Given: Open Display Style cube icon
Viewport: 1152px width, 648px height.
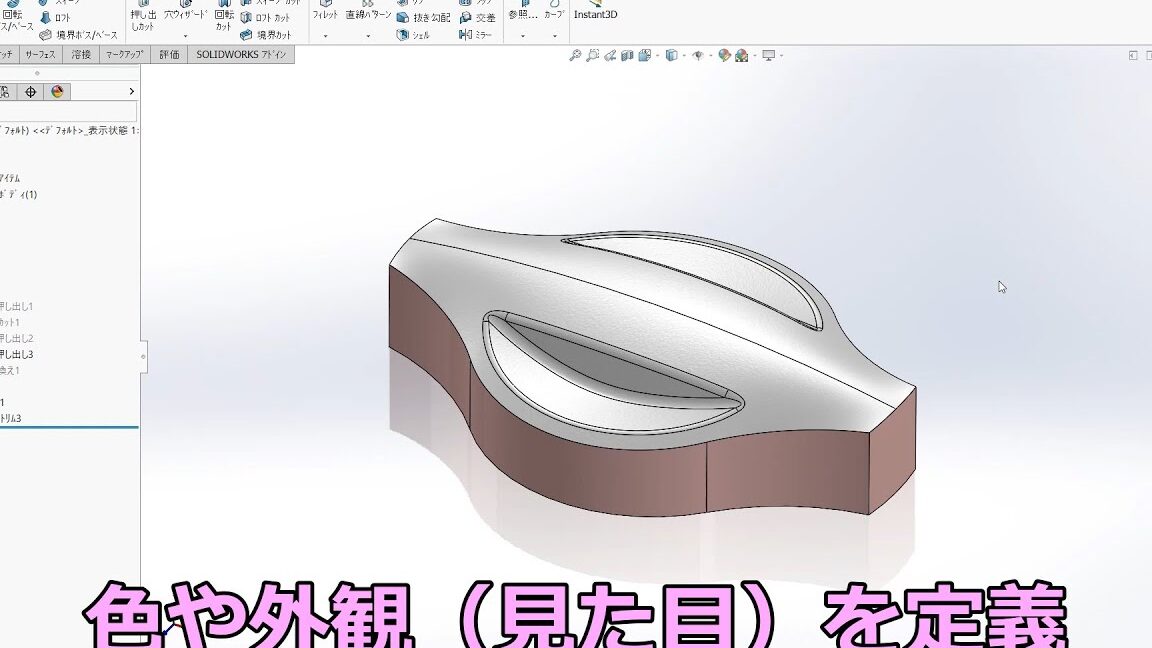Looking at the screenshot, I should 671,55.
